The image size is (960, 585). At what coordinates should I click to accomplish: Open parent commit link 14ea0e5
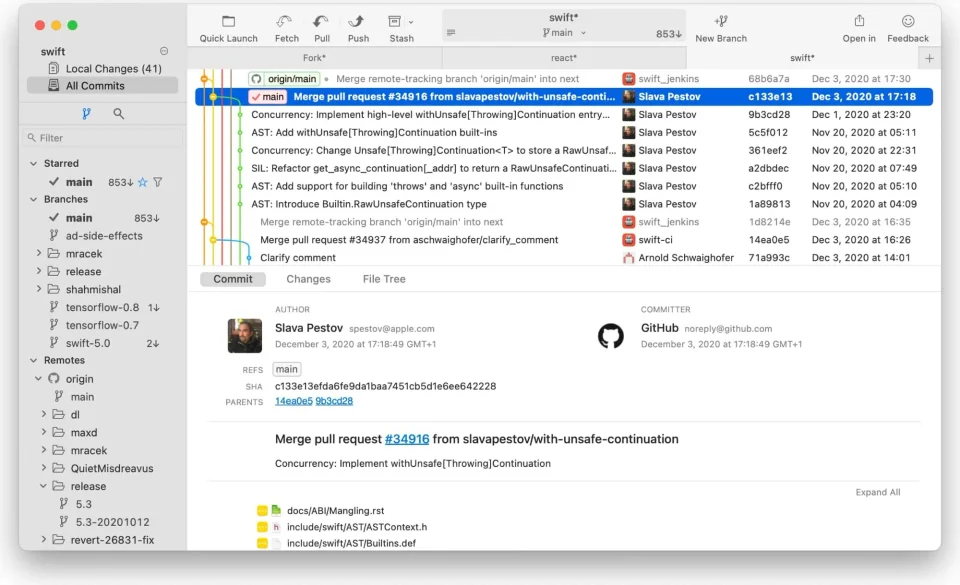coord(294,401)
